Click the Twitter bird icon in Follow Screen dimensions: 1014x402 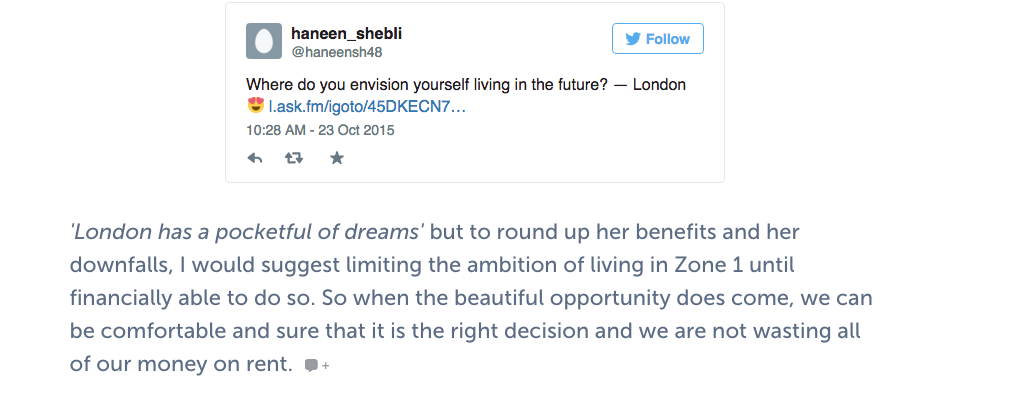[x=633, y=39]
